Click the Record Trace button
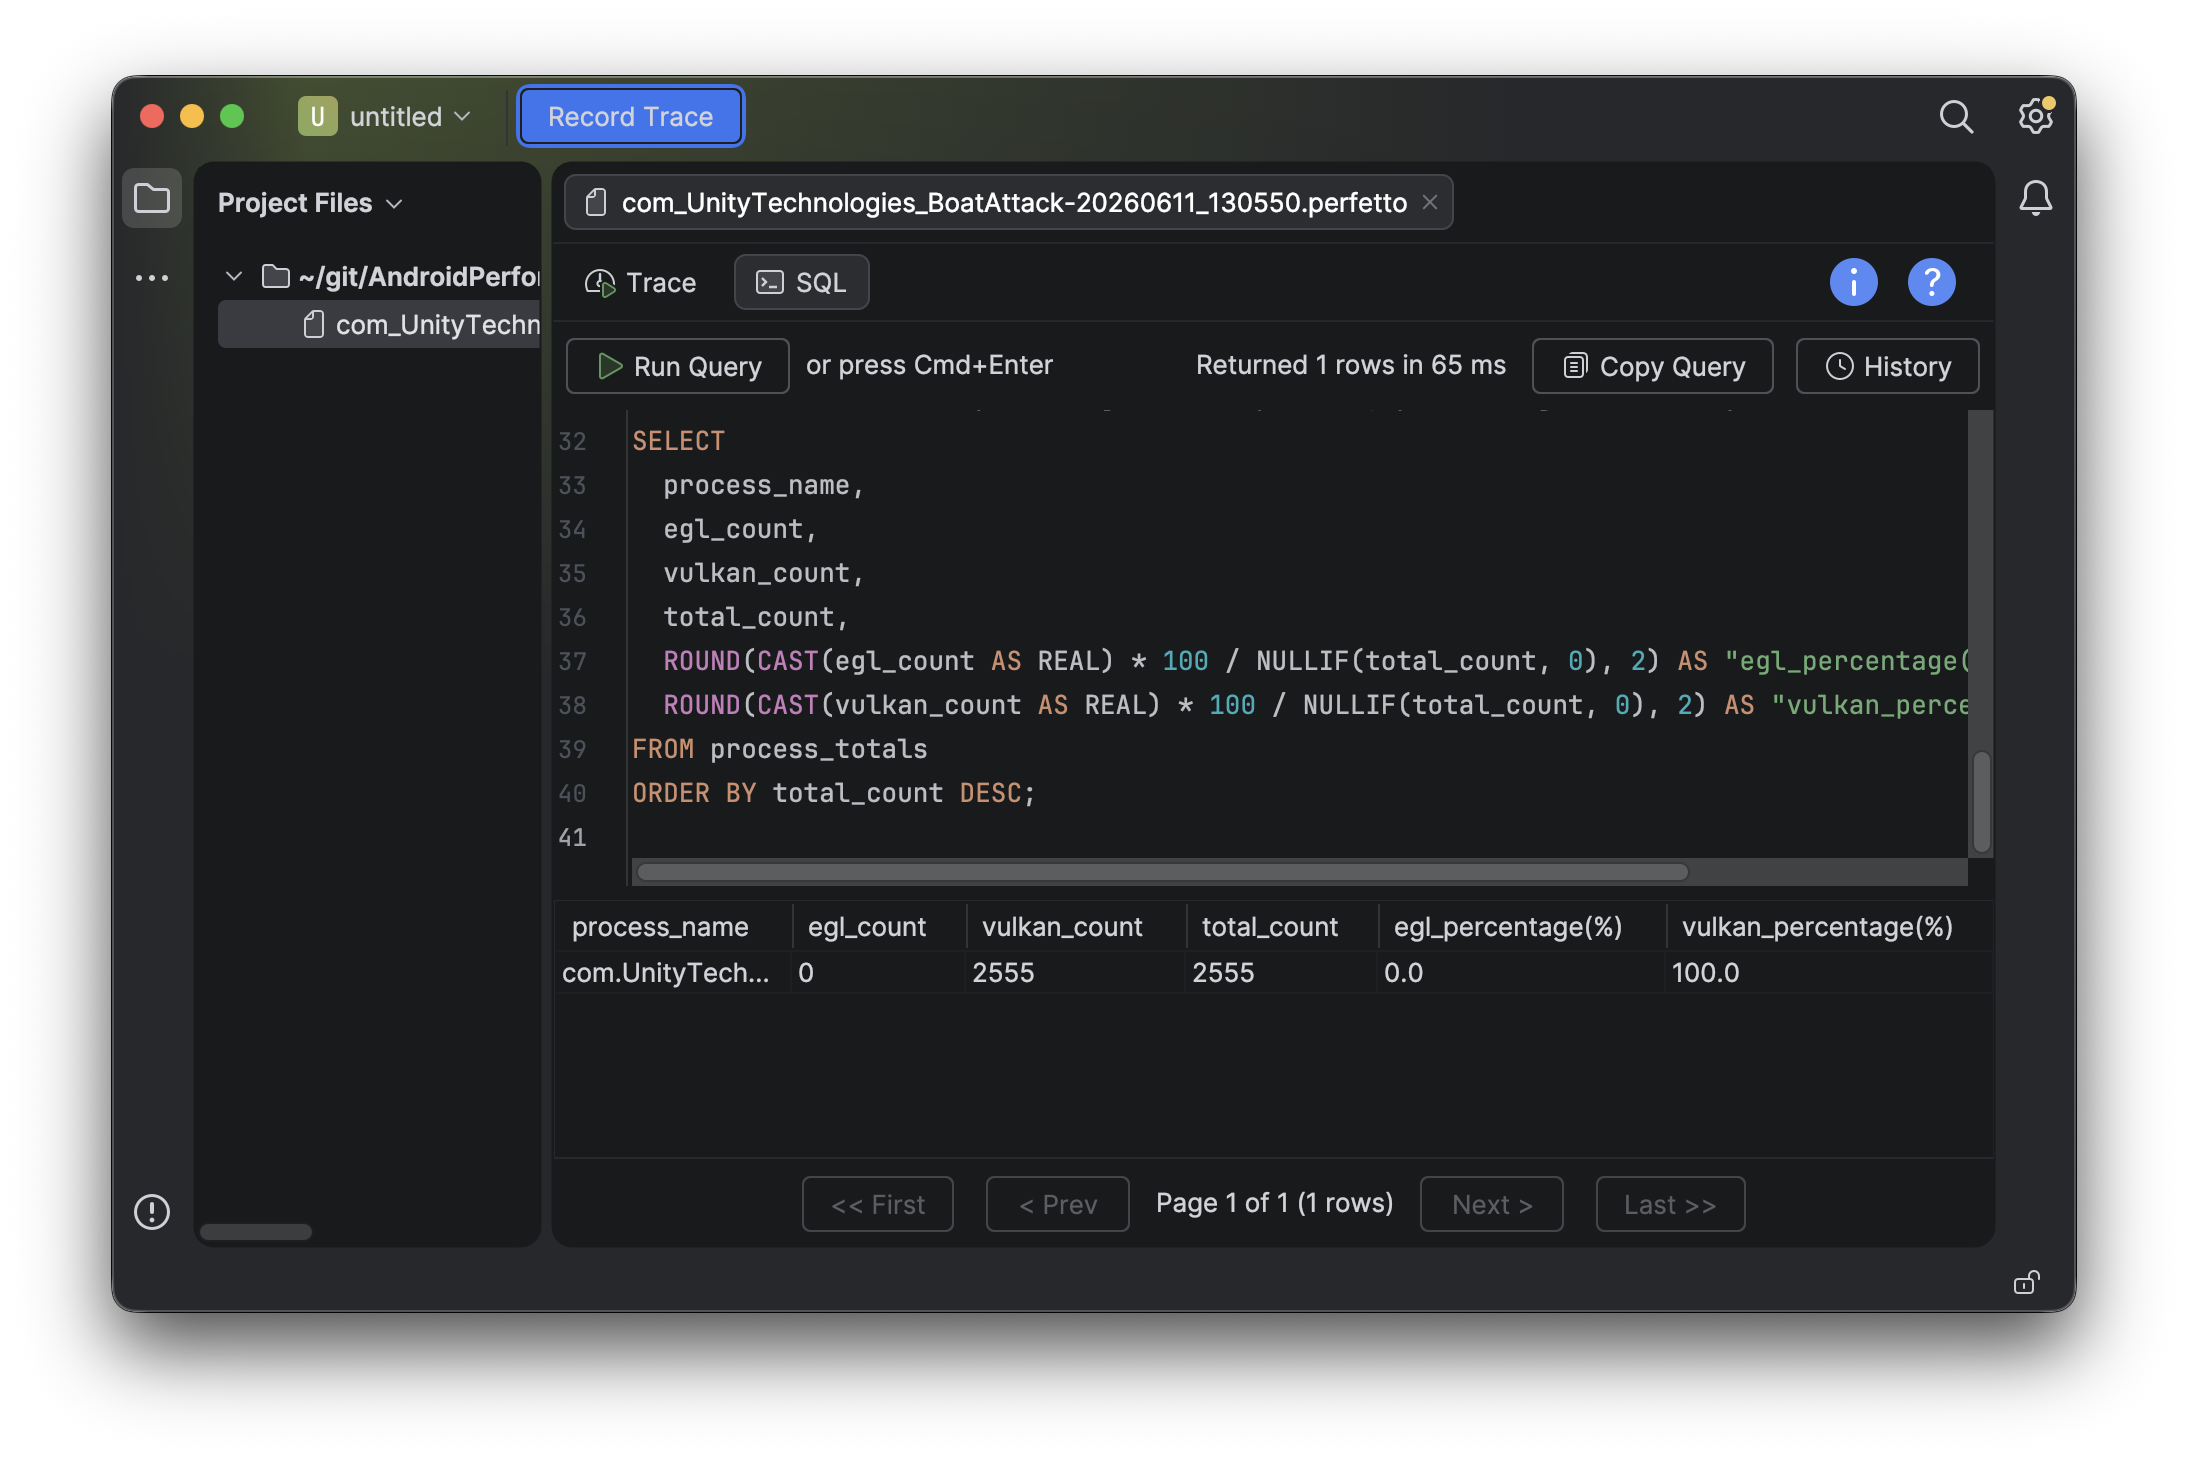 (x=630, y=117)
